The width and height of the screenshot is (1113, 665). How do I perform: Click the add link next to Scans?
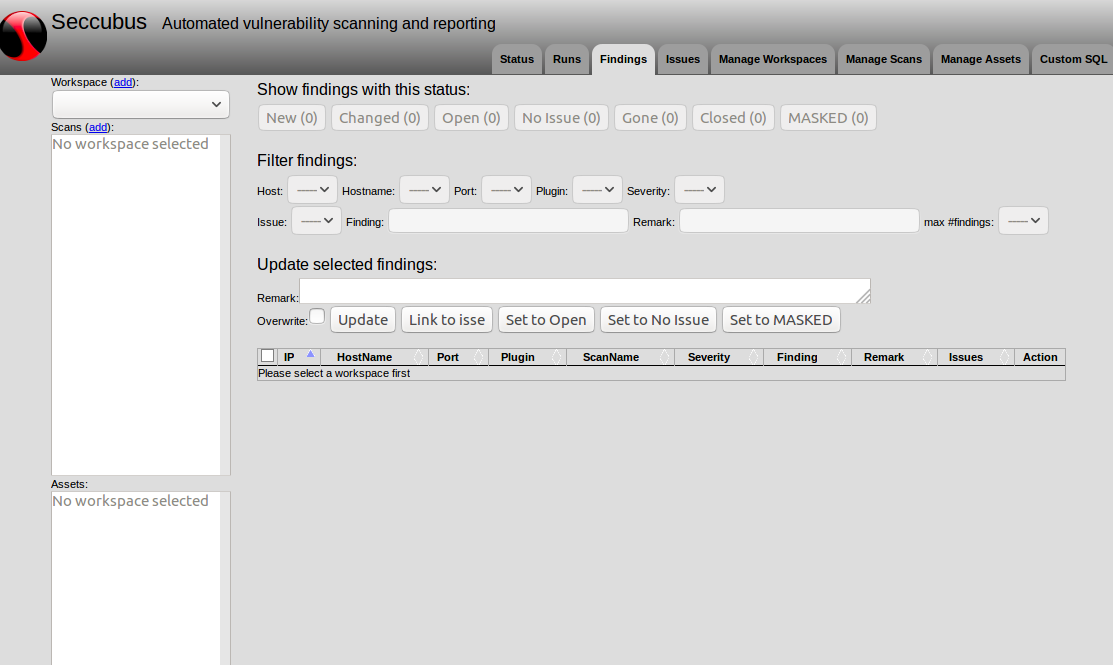click(x=97, y=127)
